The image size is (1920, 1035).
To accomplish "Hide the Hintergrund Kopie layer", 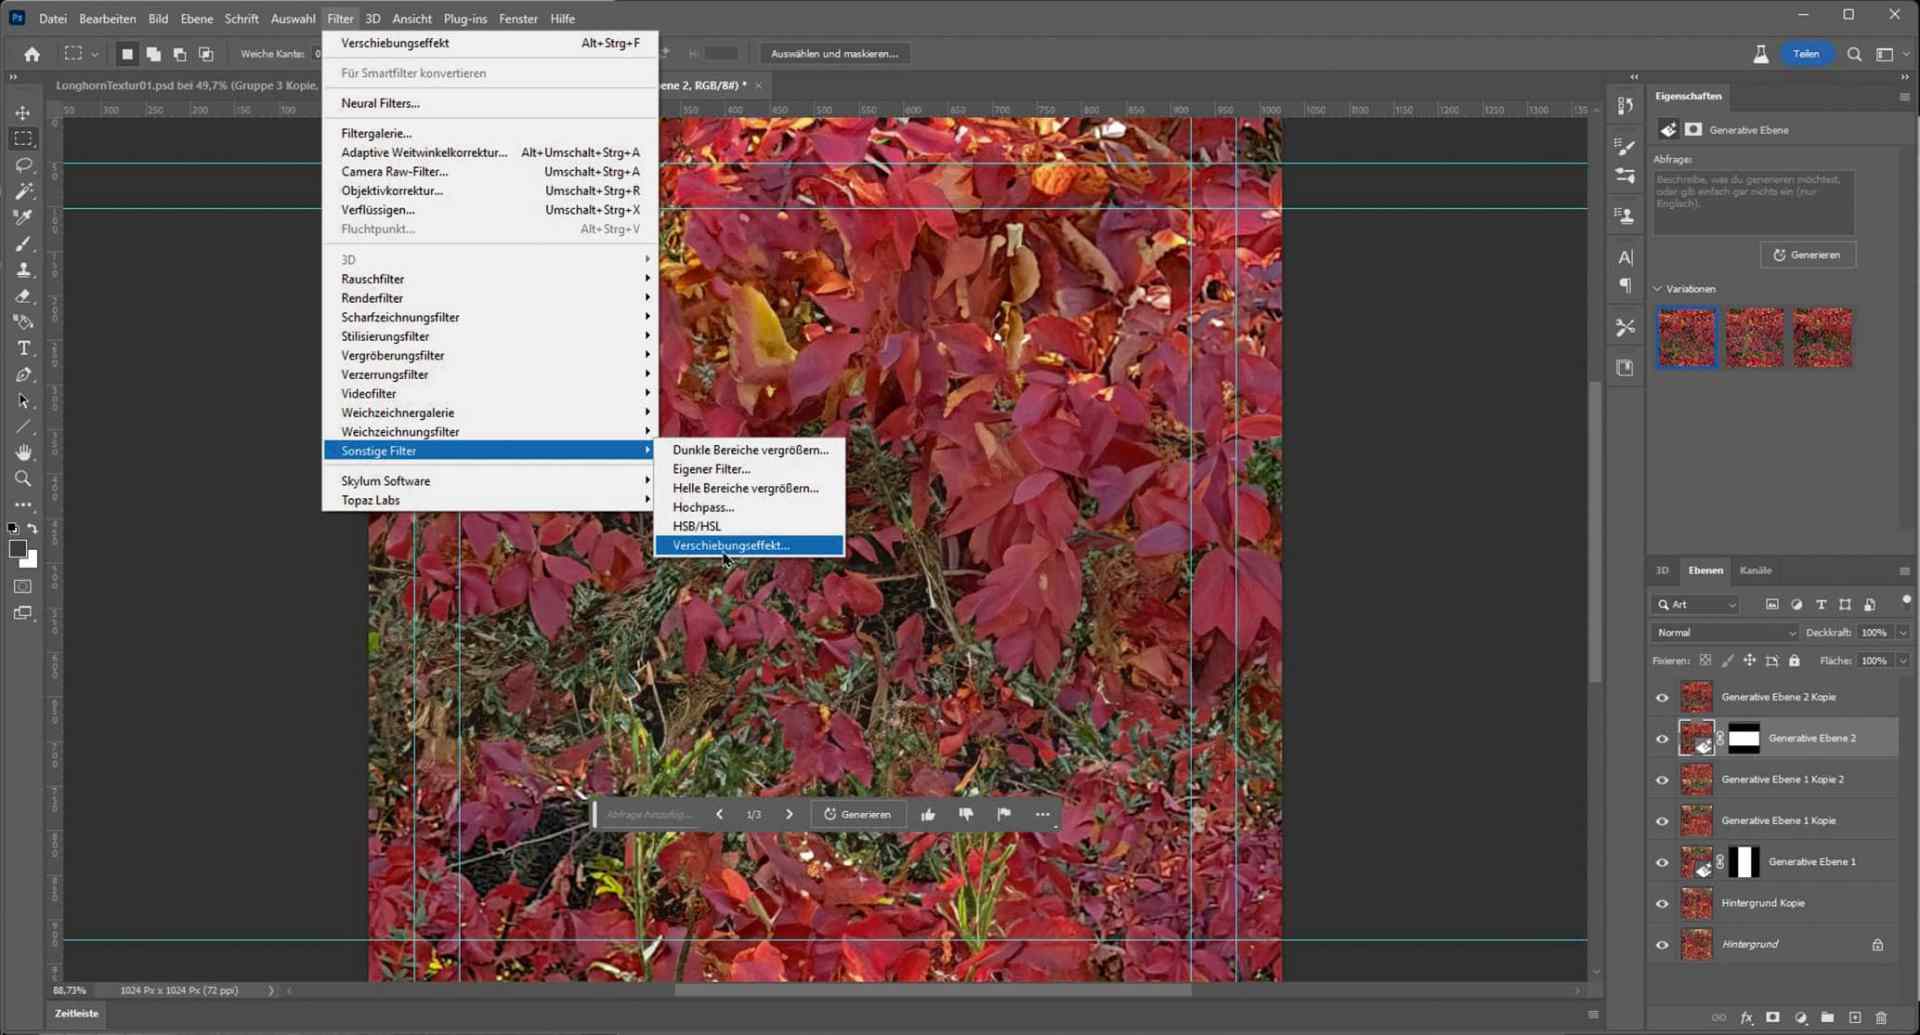I will click(x=1663, y=903).
